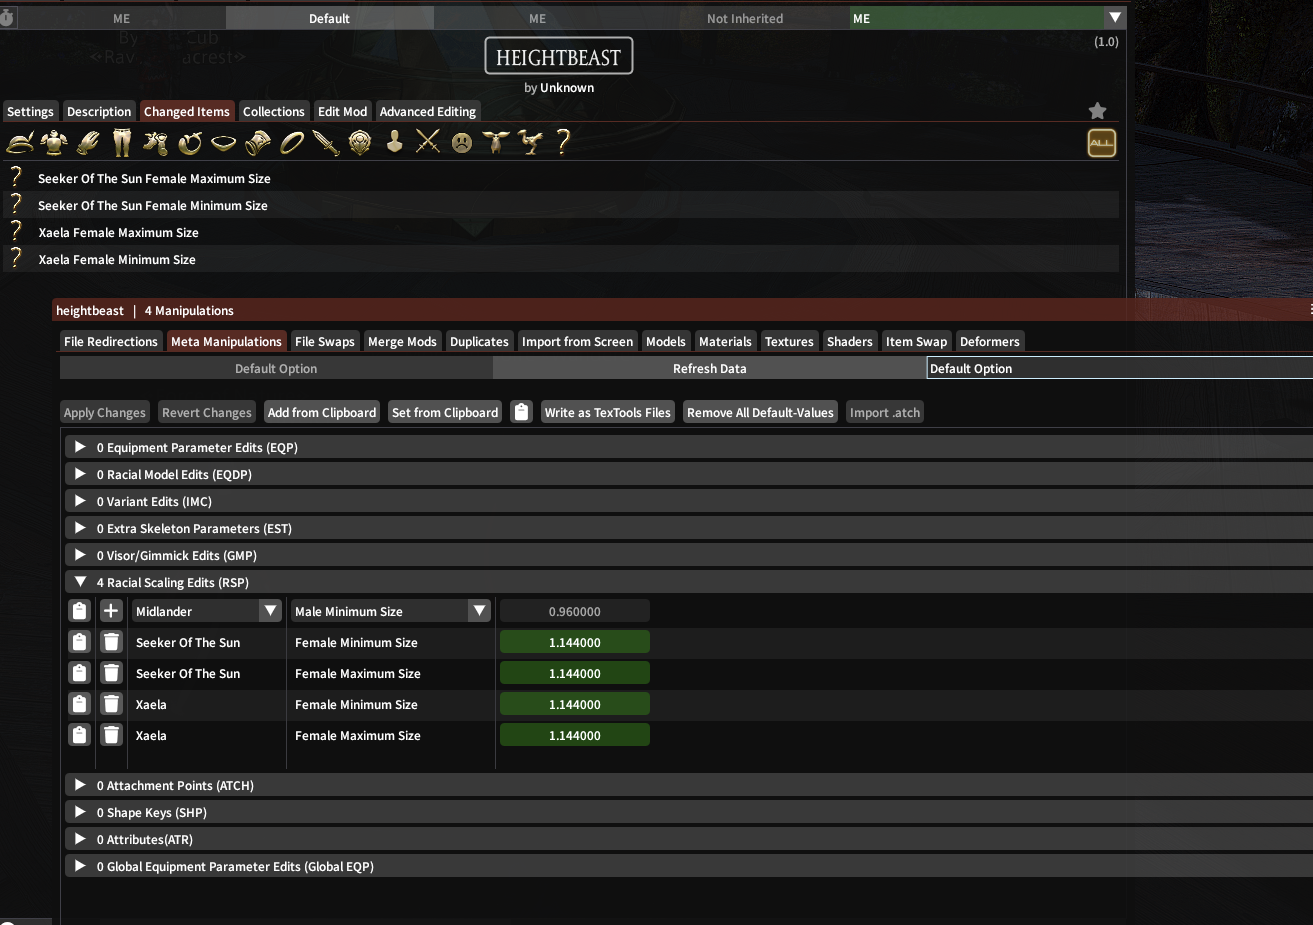Click Add from Clipboard button
Viewport: 1313px width, 925px height.
[322, 412]
